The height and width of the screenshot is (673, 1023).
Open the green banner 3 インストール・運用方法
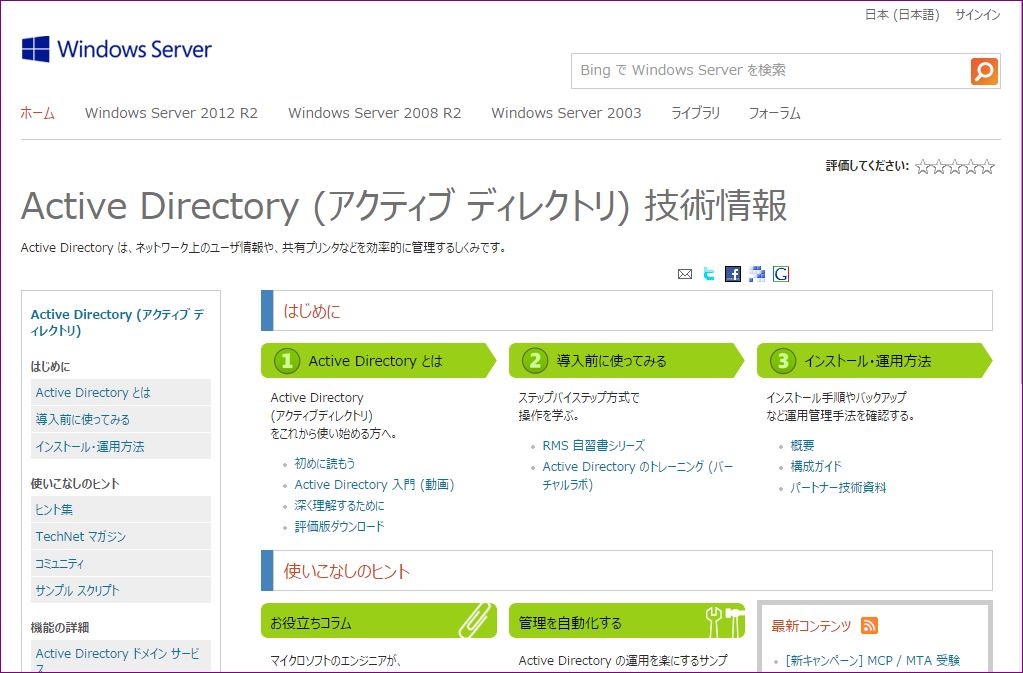point(874,361)
